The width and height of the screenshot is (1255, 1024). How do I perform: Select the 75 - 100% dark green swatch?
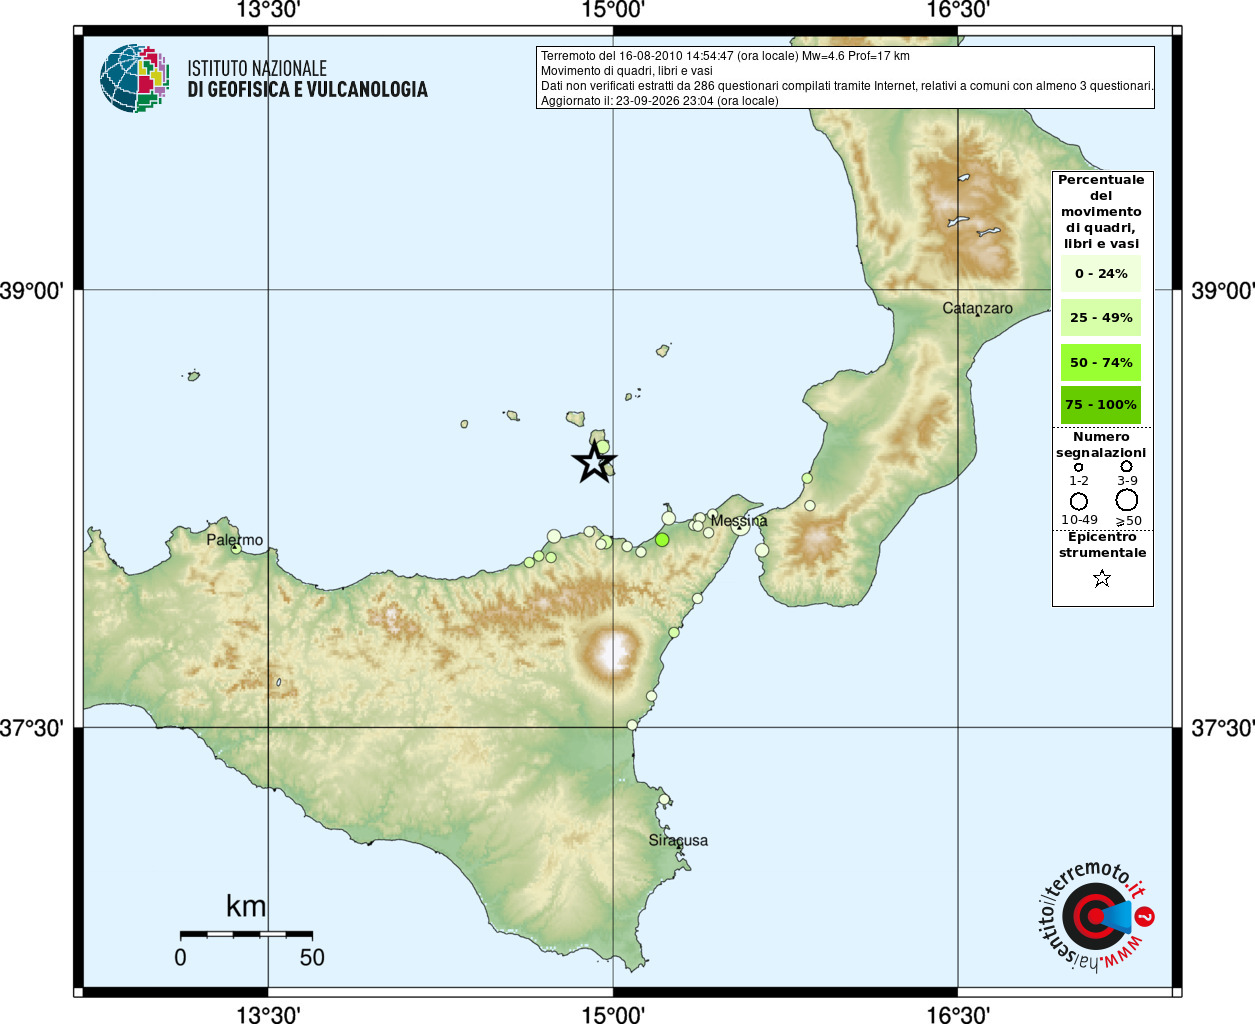click(1101, 405)
